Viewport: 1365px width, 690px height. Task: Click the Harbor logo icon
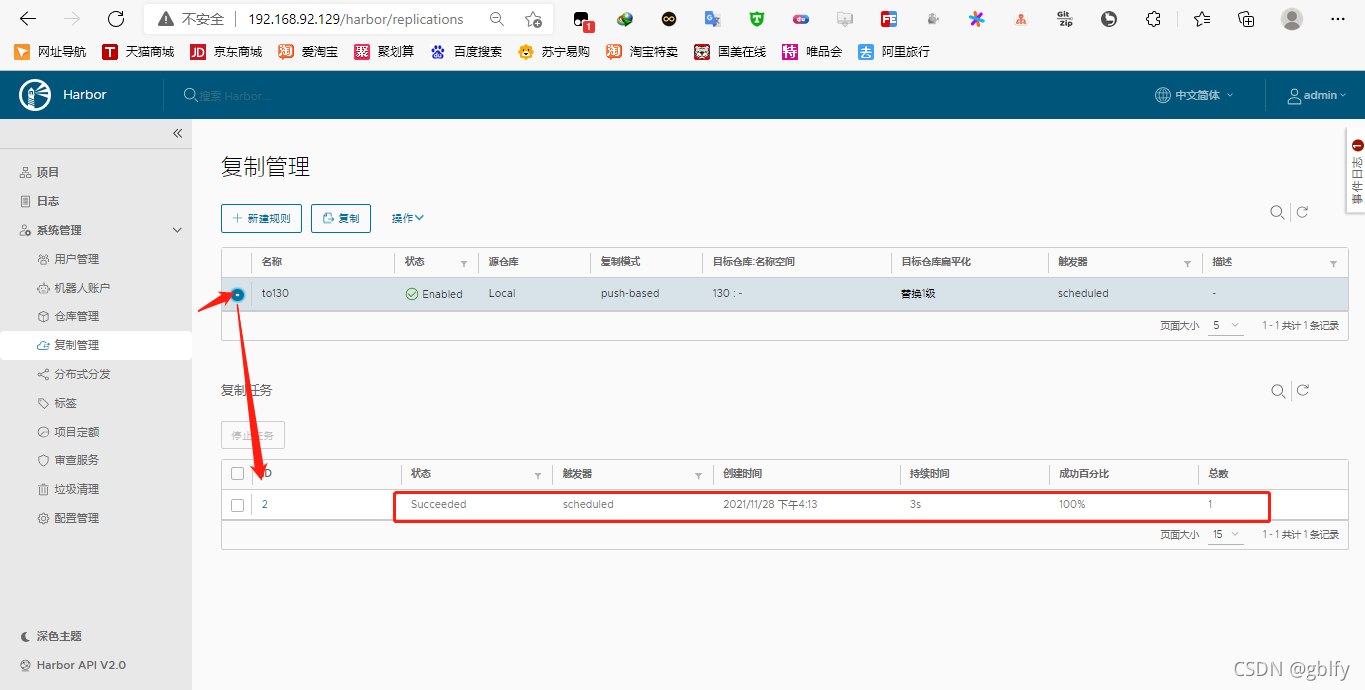click(36, 95)
